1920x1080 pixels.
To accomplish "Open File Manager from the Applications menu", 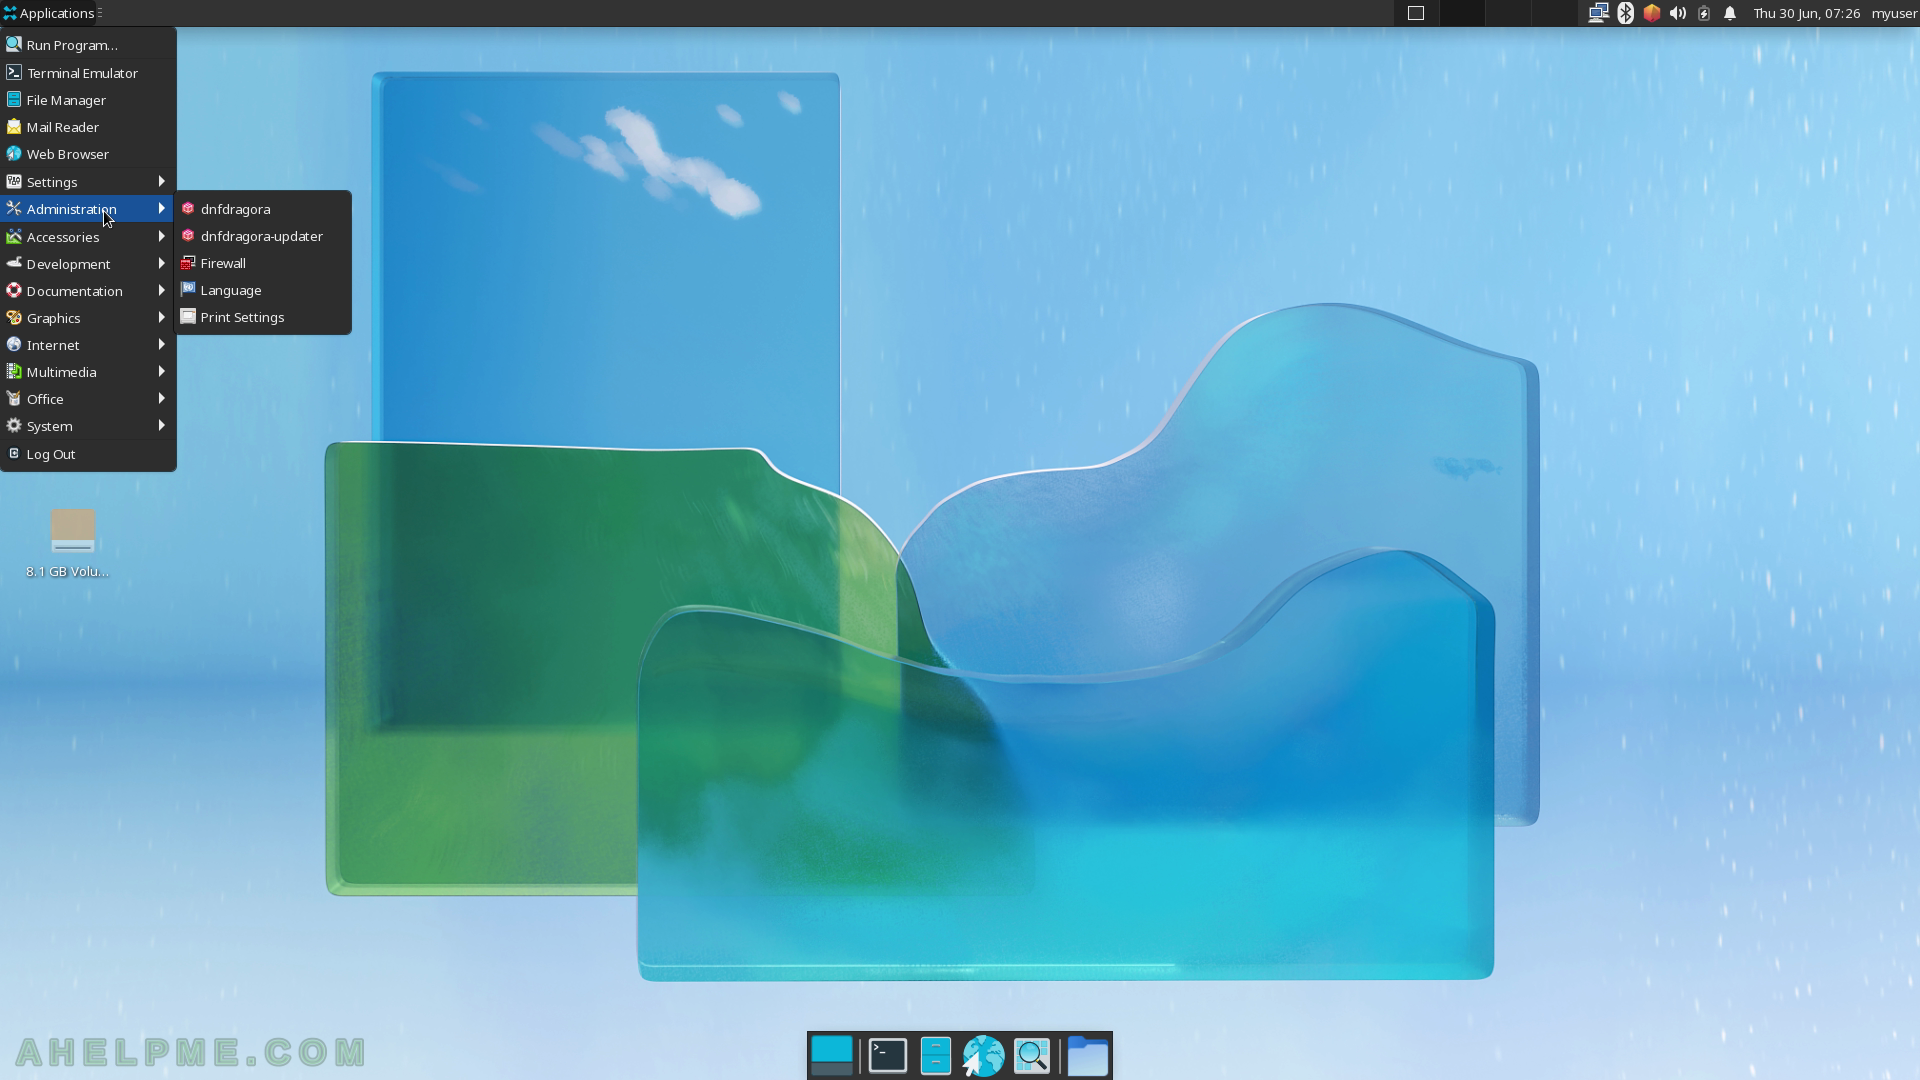I will coord(88,100).
